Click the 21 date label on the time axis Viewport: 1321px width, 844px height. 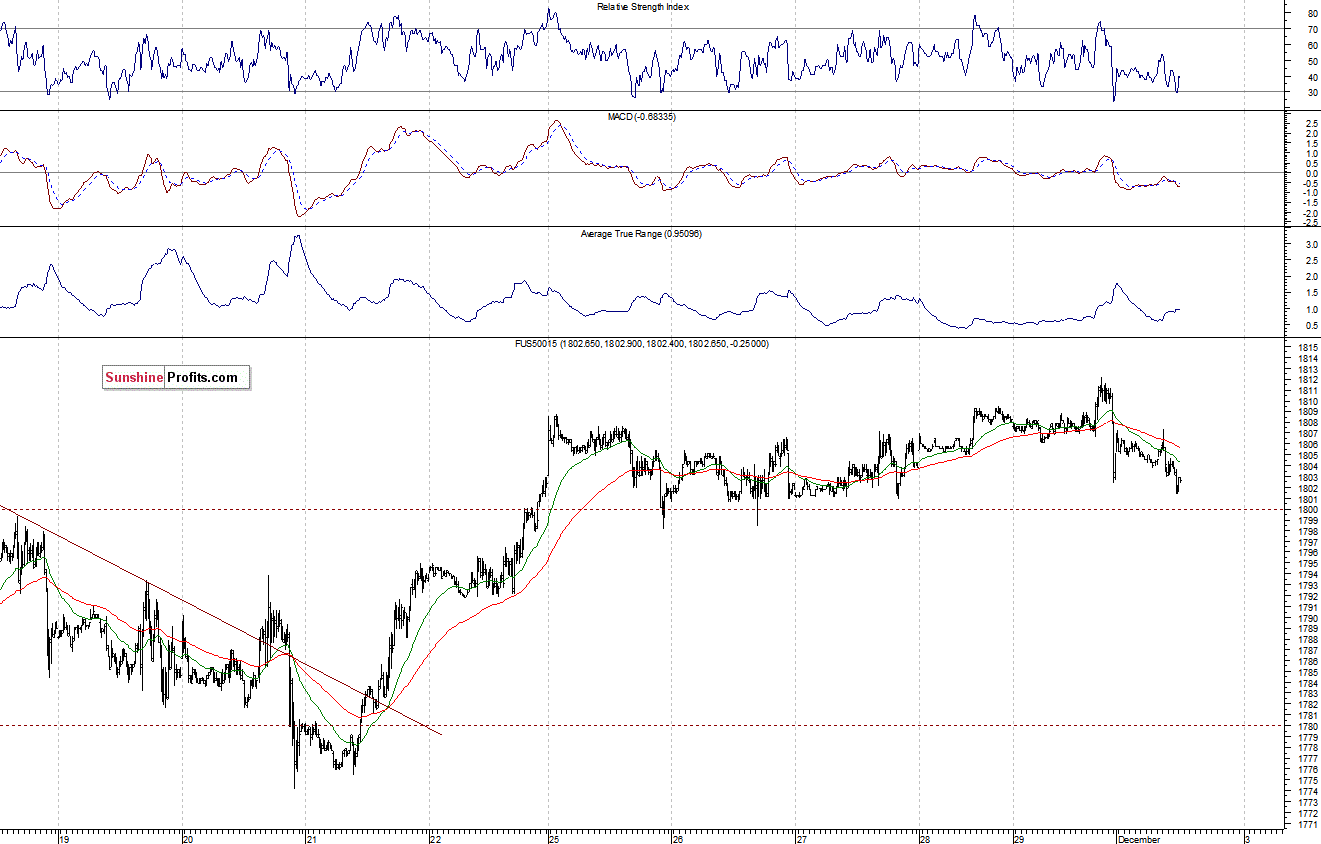tap(311, 838)
